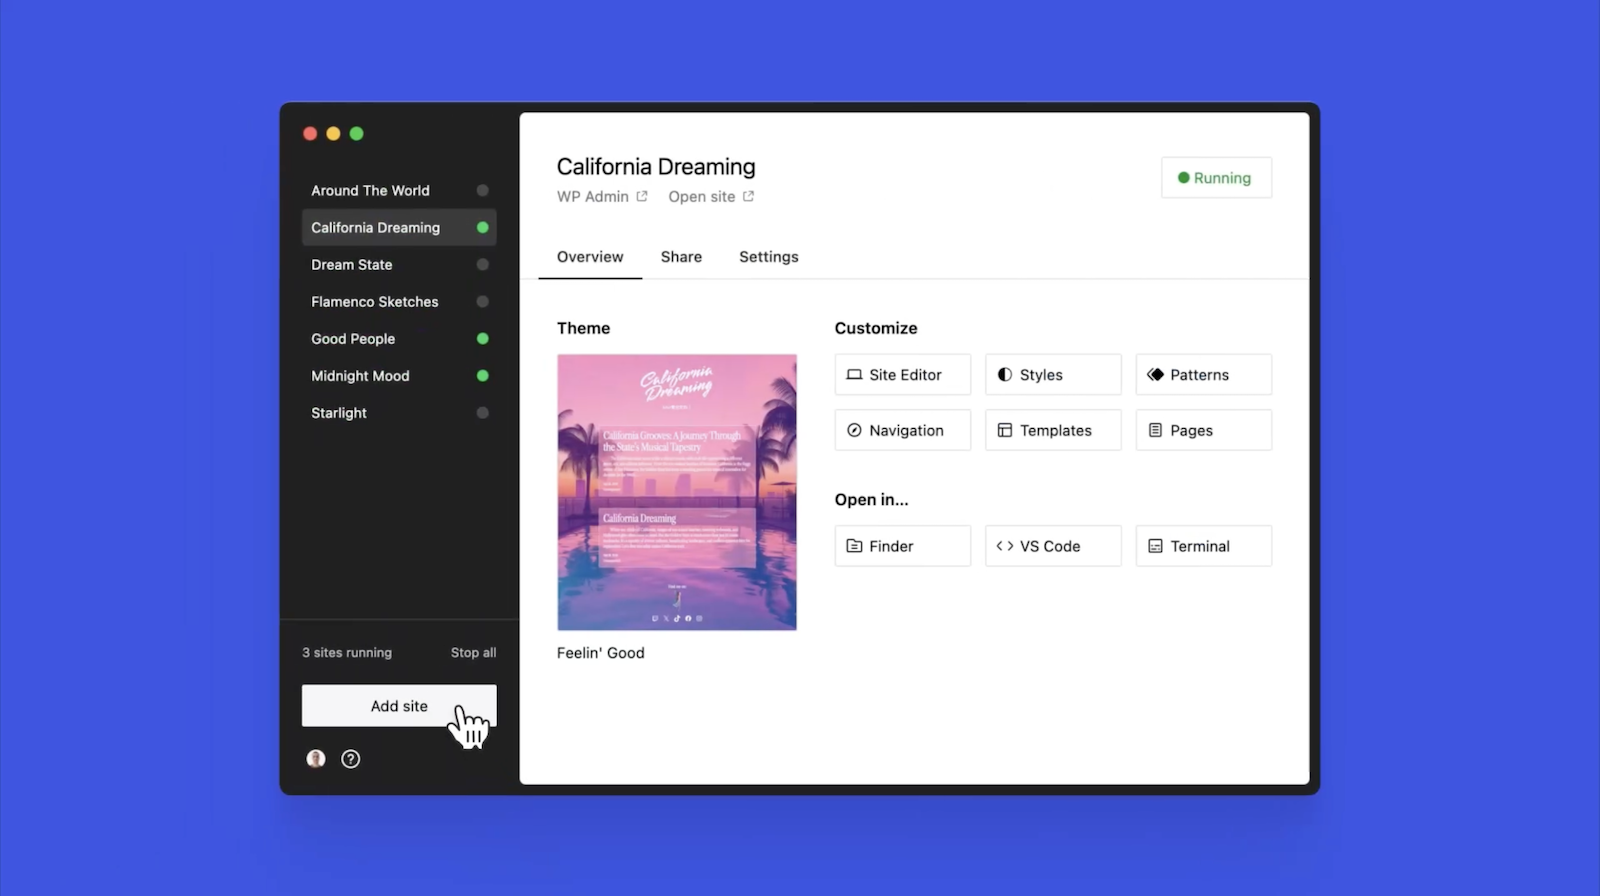Image resolution: width=1600 pixels, height=896 pixels.
Task: Toggle the Around The World status dot
Action: (x=482, y=191)
